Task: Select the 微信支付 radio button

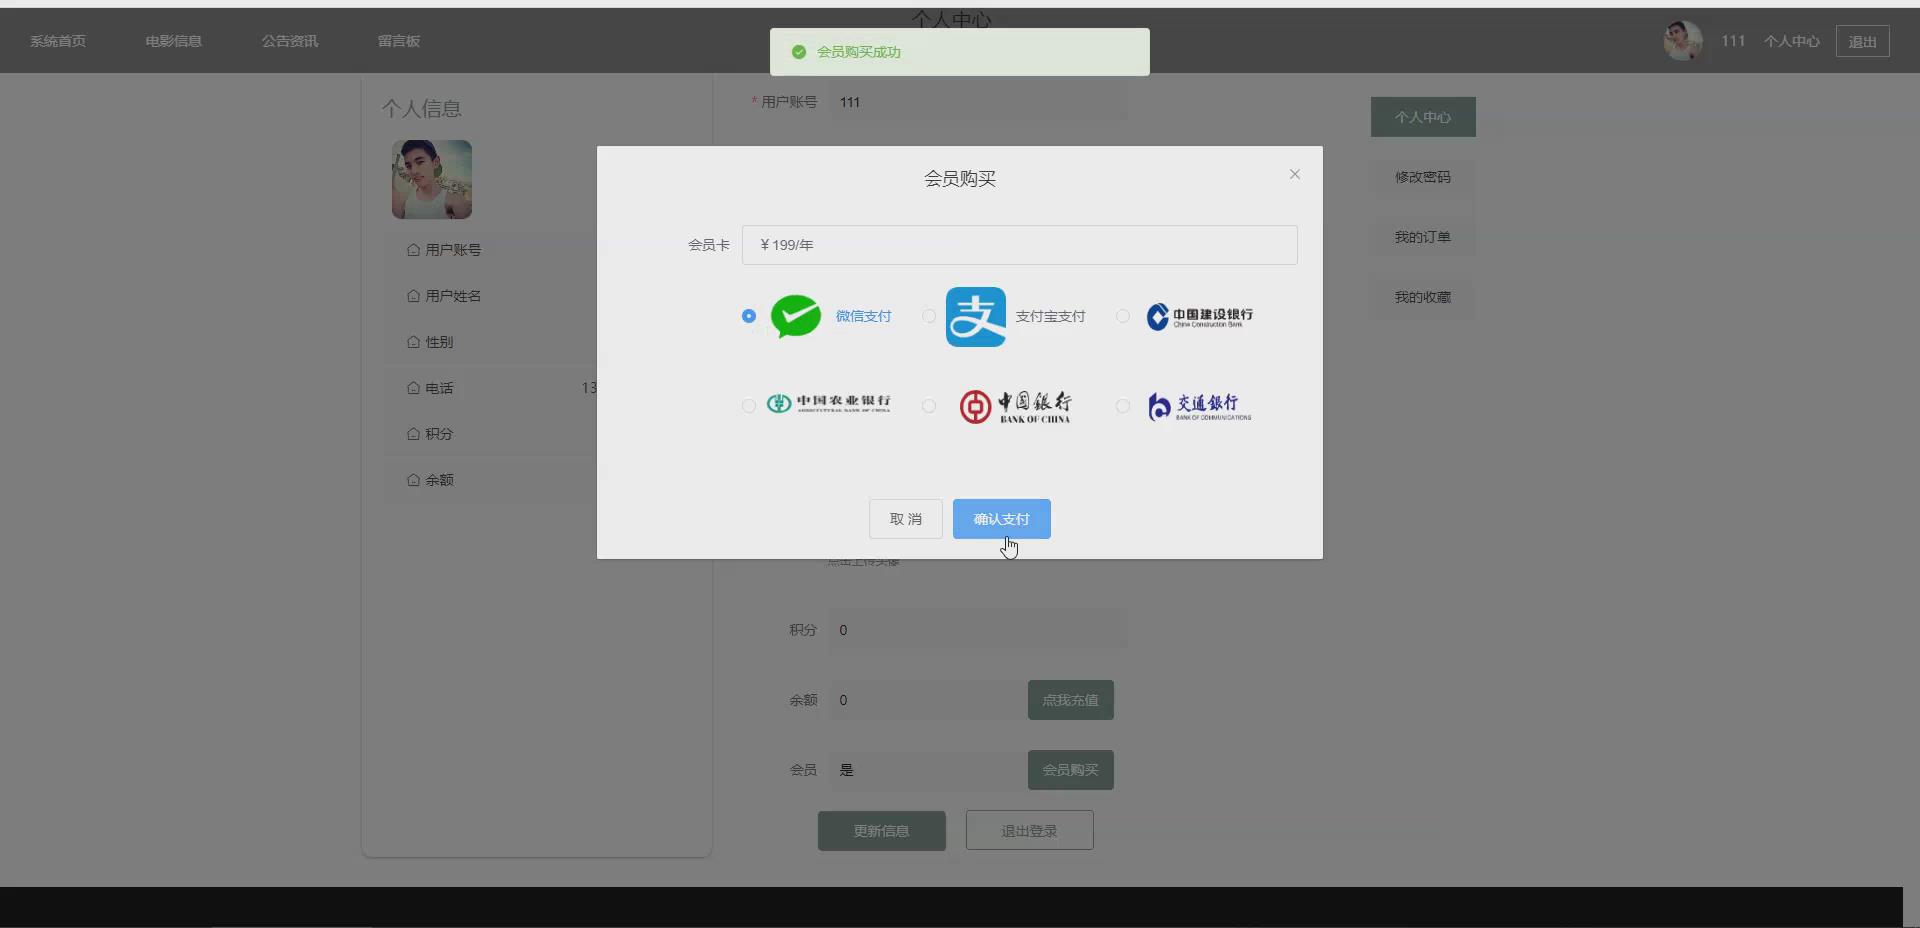Action: point(747,316)
